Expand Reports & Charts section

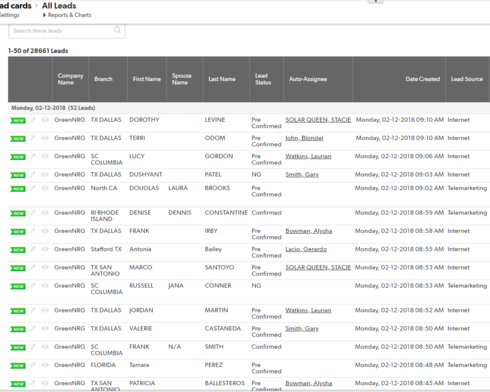tap(67, 15)
